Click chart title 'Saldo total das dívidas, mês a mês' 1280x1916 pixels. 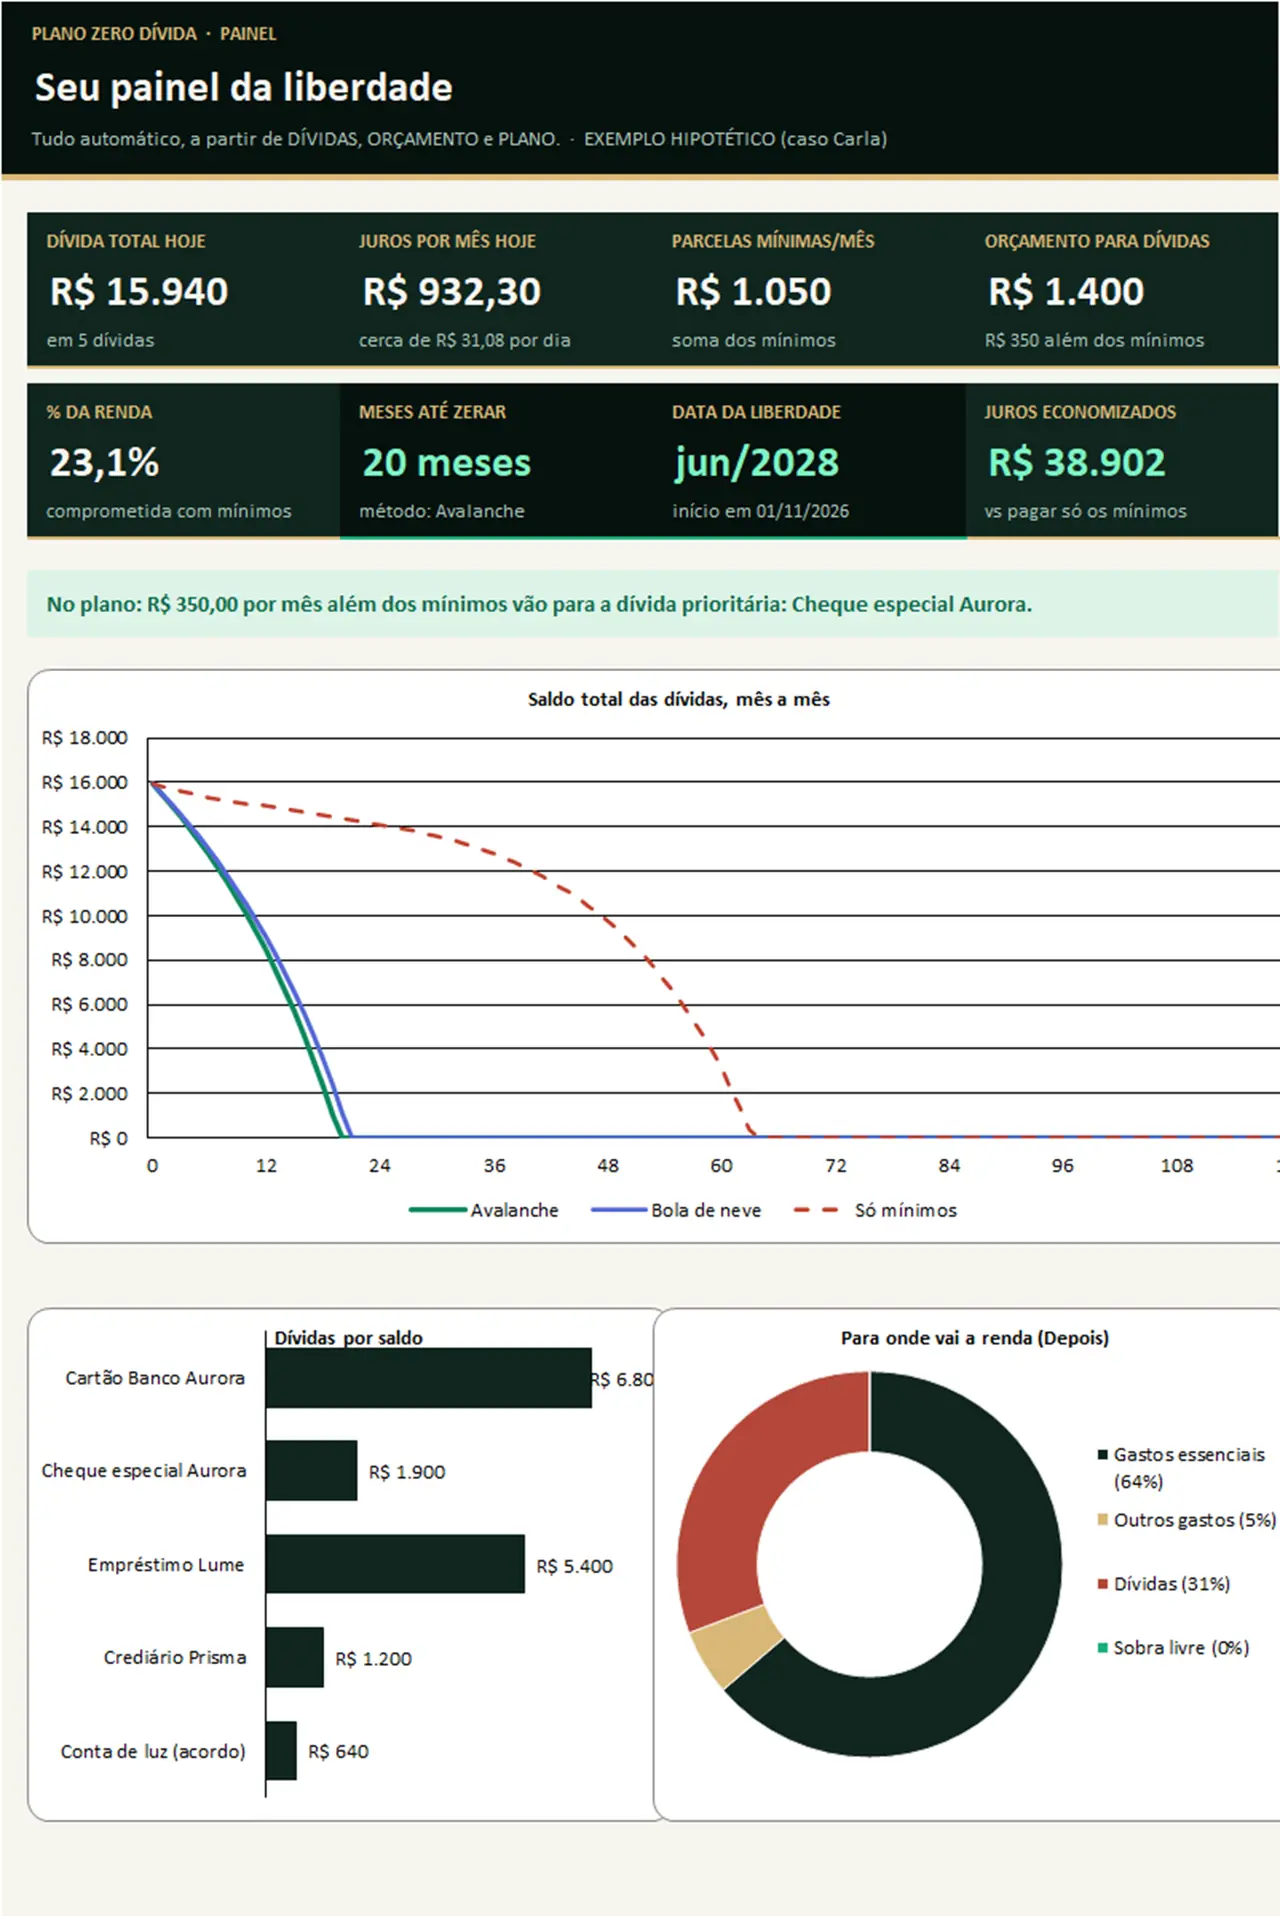pyautogui.click(x=679, y=700)
